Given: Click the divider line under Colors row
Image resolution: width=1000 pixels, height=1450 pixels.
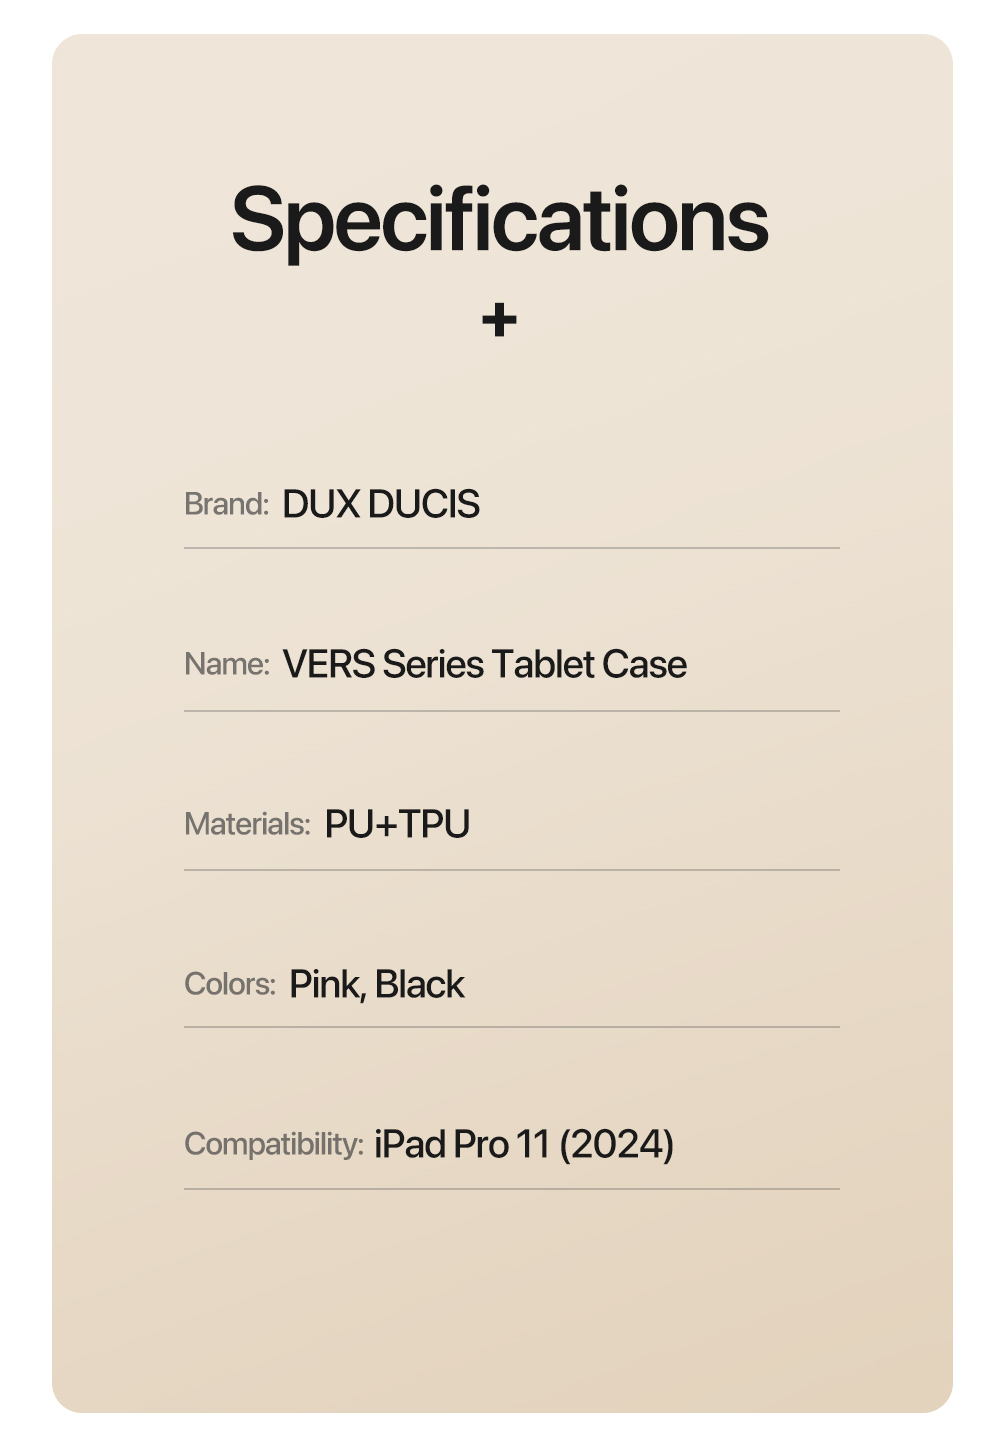Looking at the screenshot, I should coord(512,1027).
